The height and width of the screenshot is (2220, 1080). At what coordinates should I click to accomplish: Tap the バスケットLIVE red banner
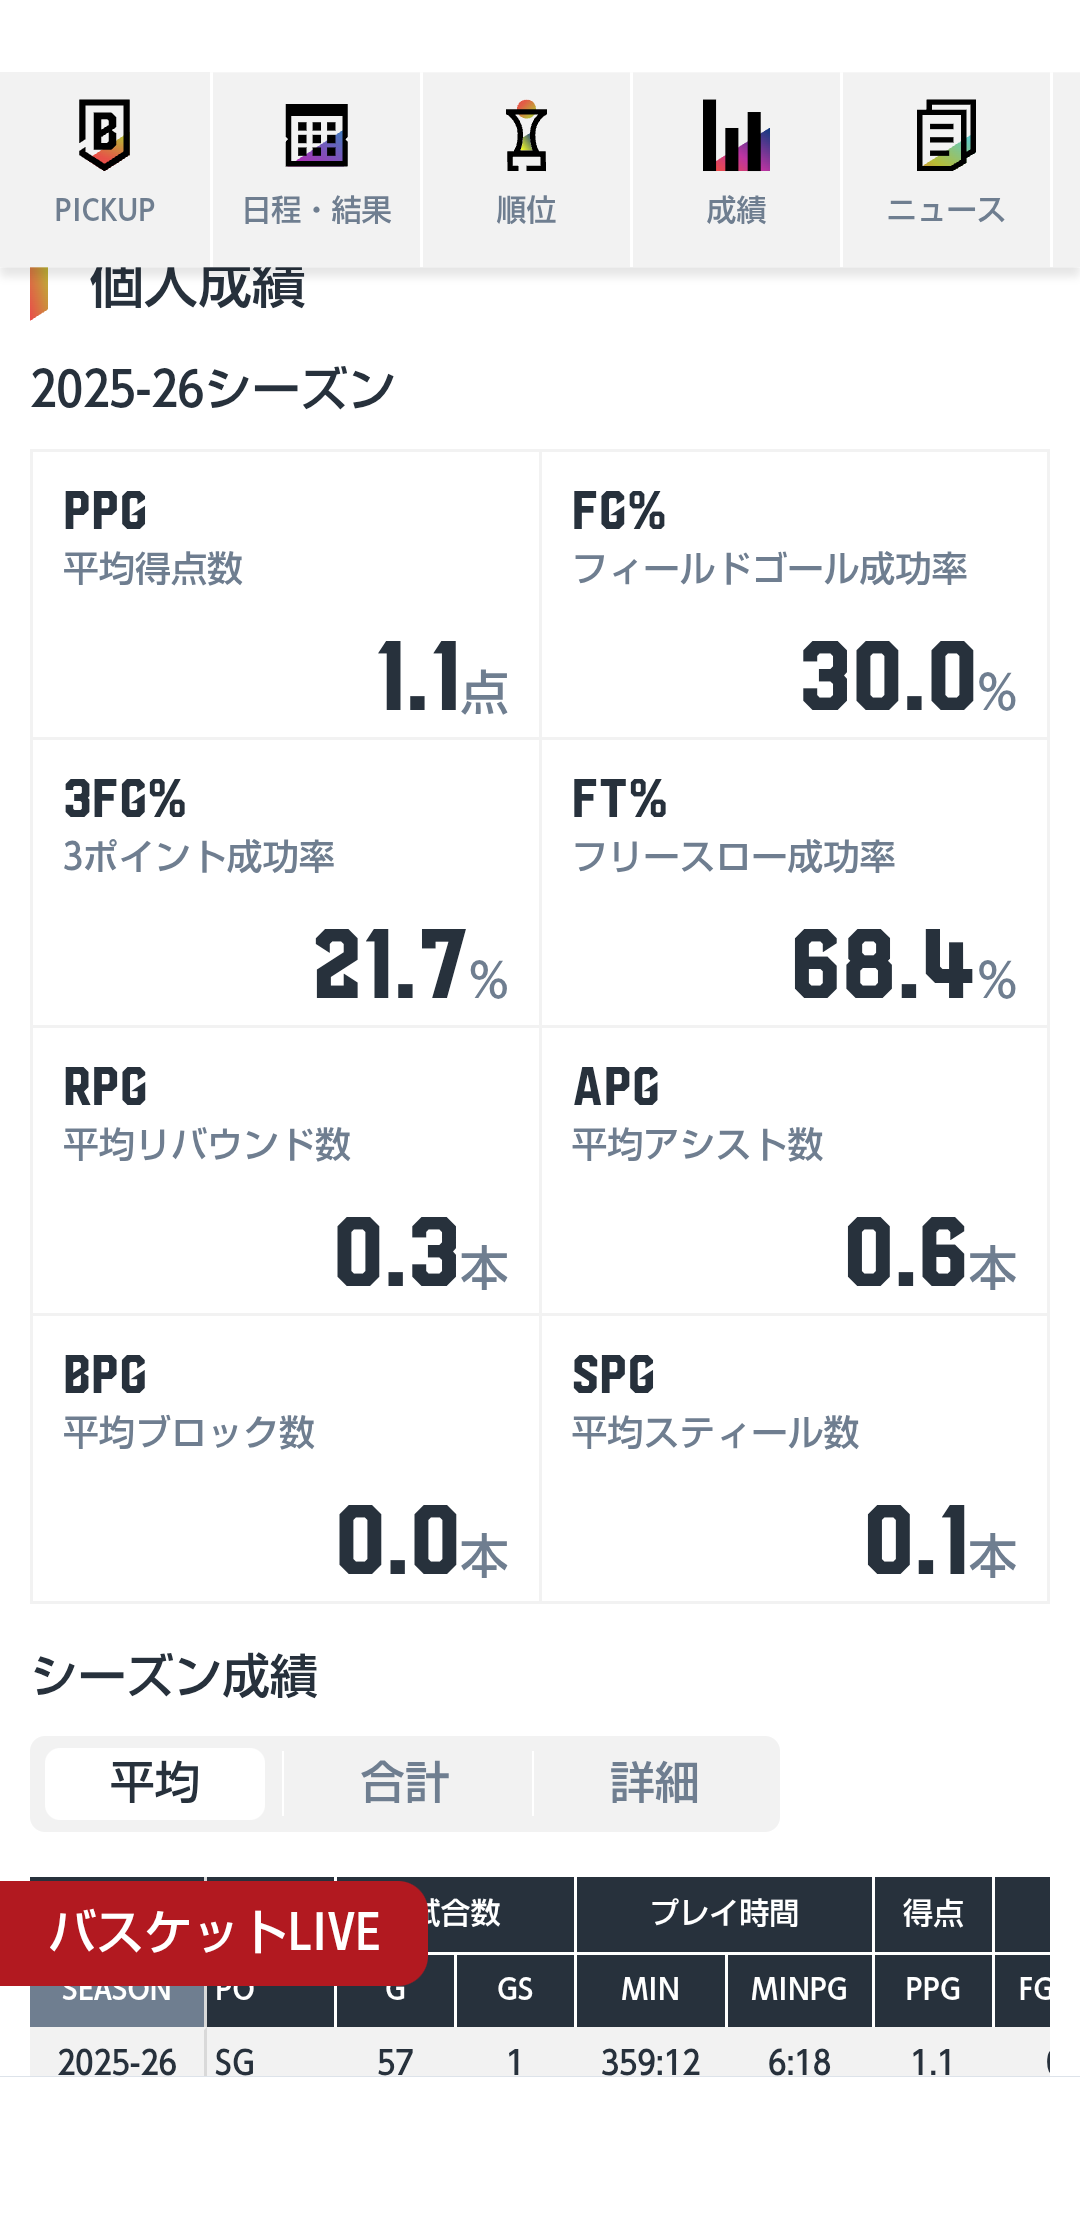click(213, 1932)
